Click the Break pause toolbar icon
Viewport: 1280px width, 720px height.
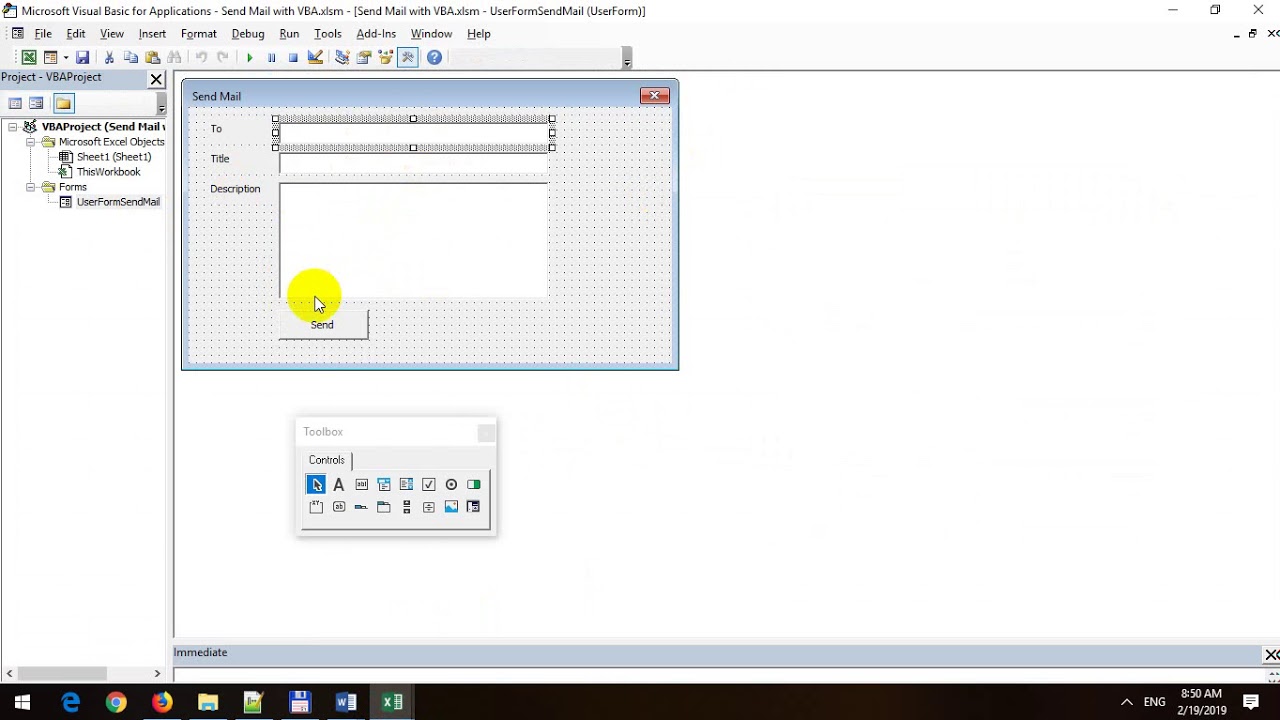(271, 58)
